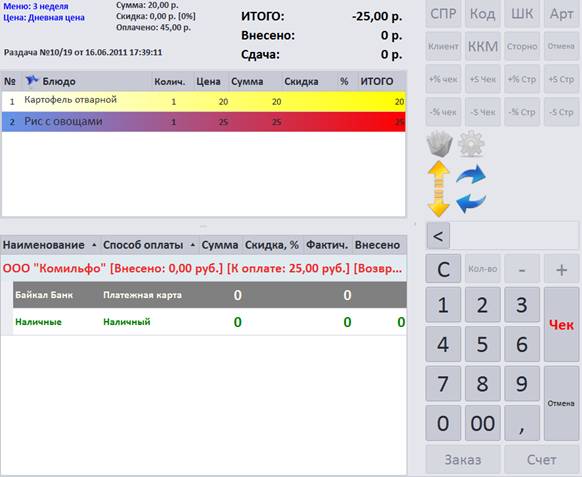Select the Байкал Банк payment row
Screen dimensions: 582x477
[x=210, y=295]
